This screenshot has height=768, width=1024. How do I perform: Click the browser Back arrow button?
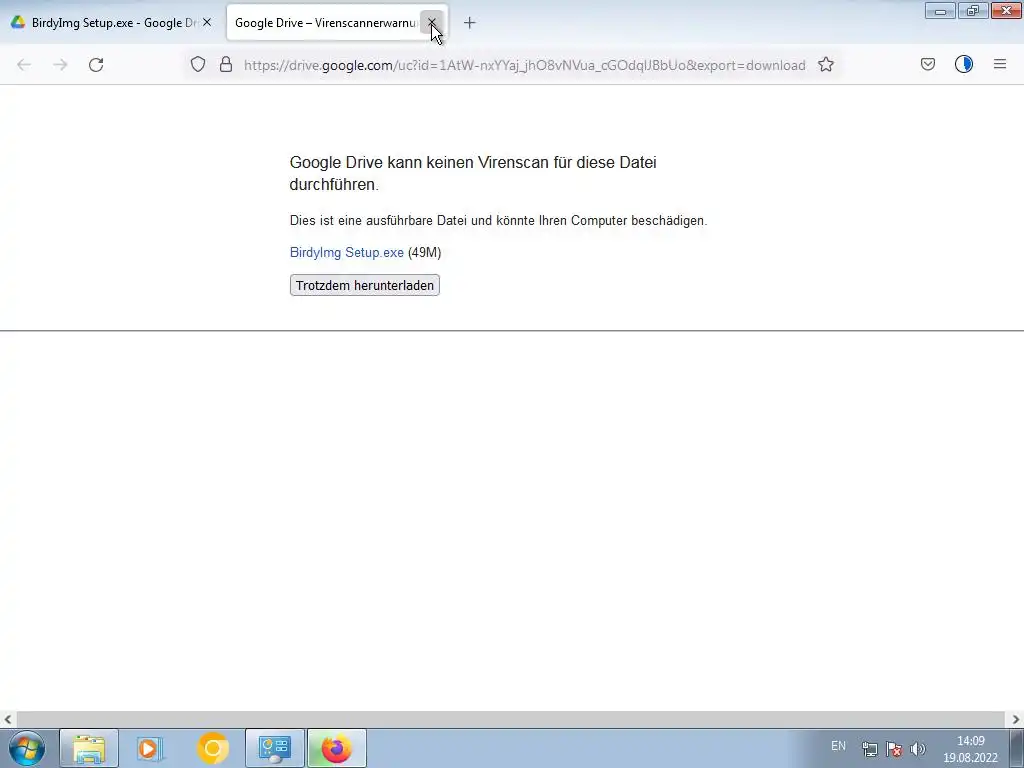pos(24,65)
